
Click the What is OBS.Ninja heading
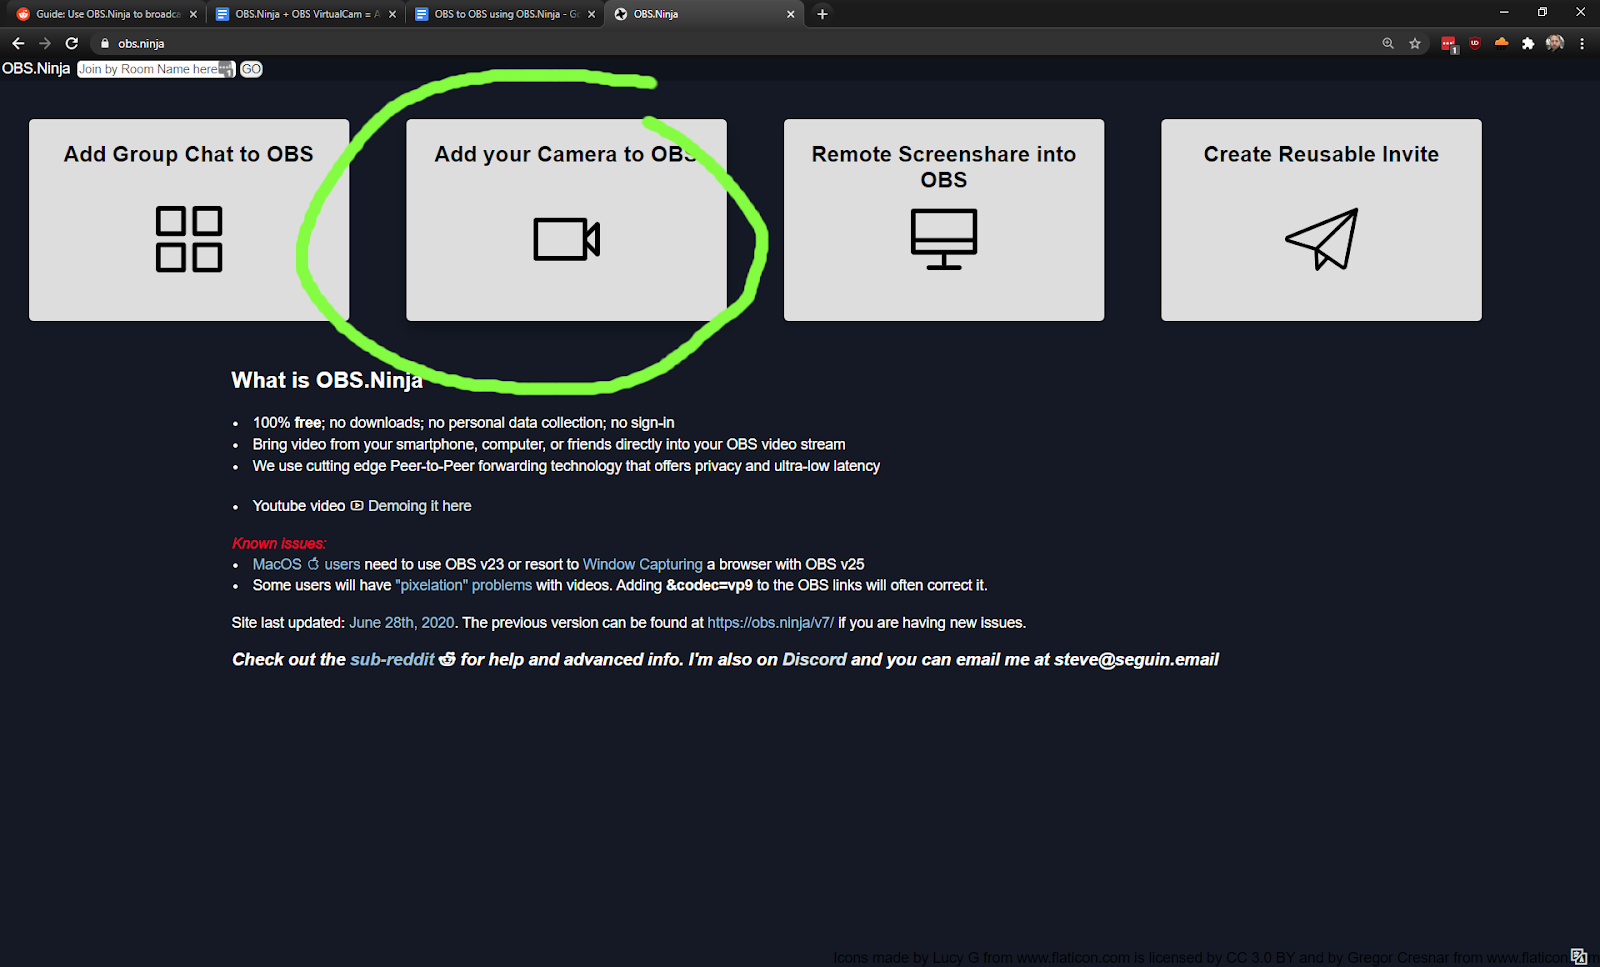pyautogui.click(x=327, y=380)
